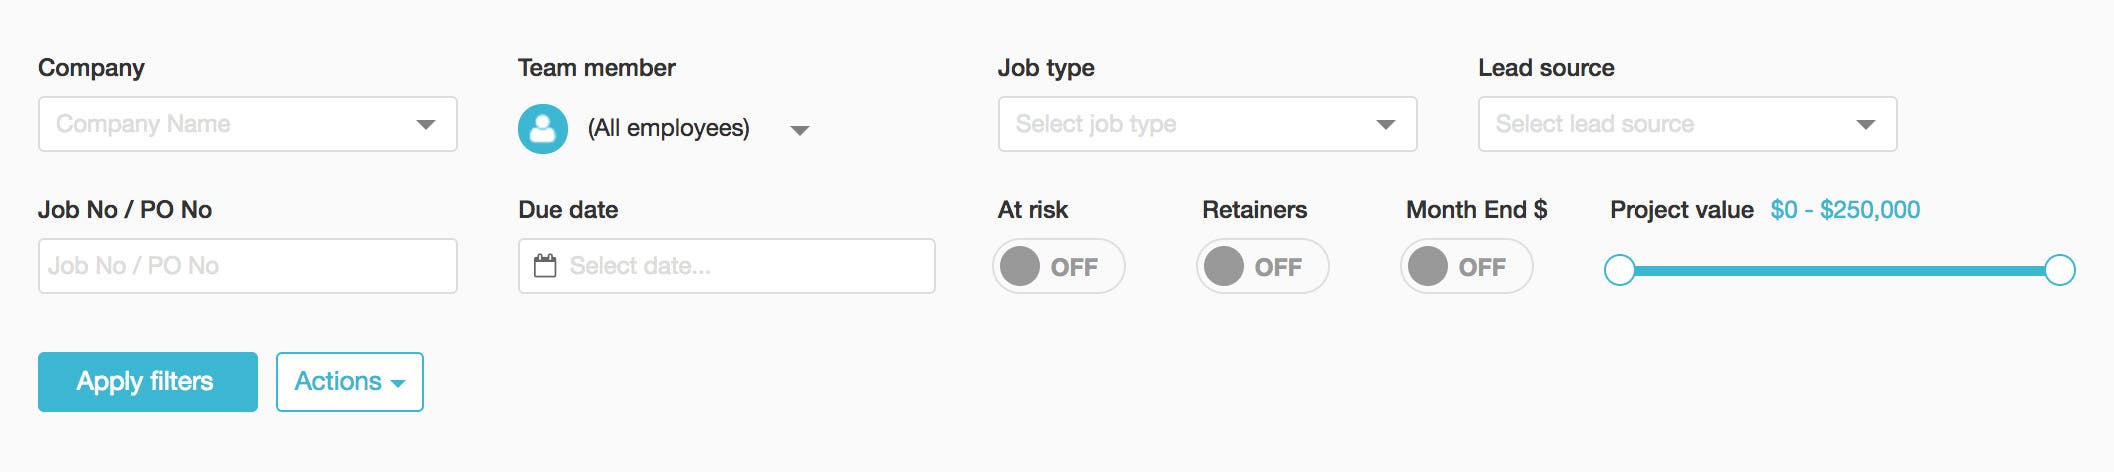Focus the Job No / PO No field
The height and width of the screenshot is (472, 2114).
[248, 266]
